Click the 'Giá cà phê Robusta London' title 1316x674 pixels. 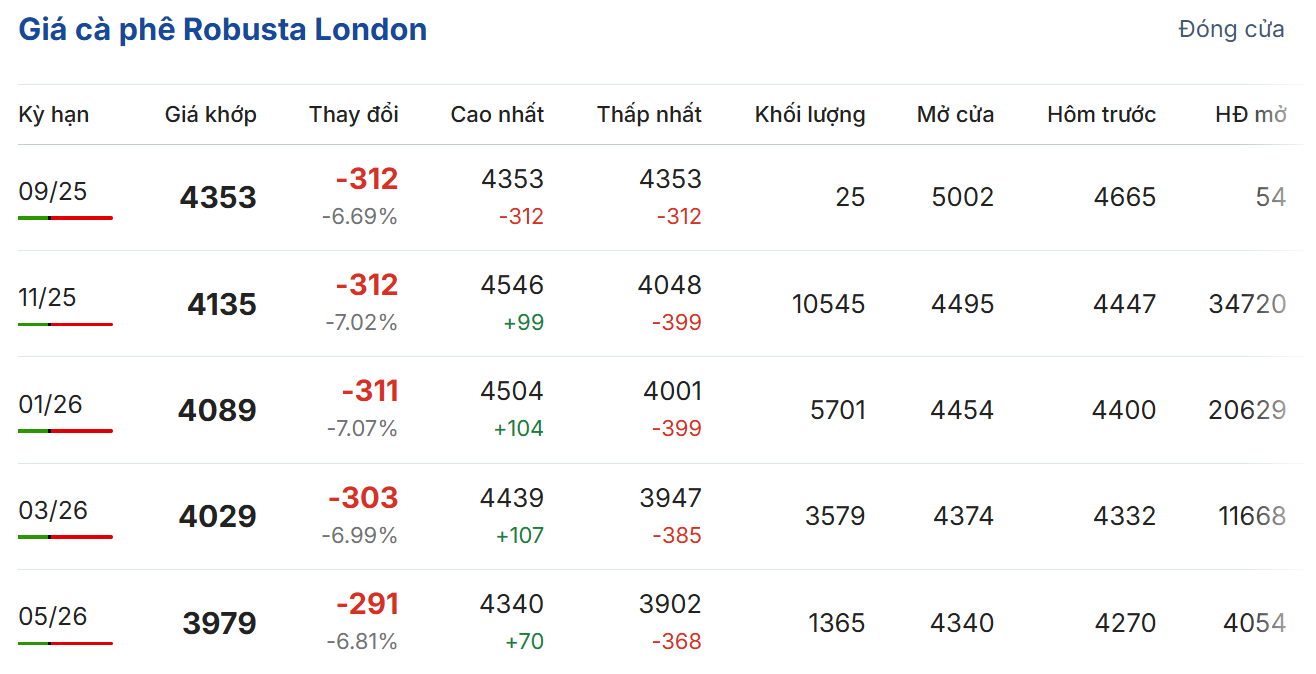(x=223, y=30)
